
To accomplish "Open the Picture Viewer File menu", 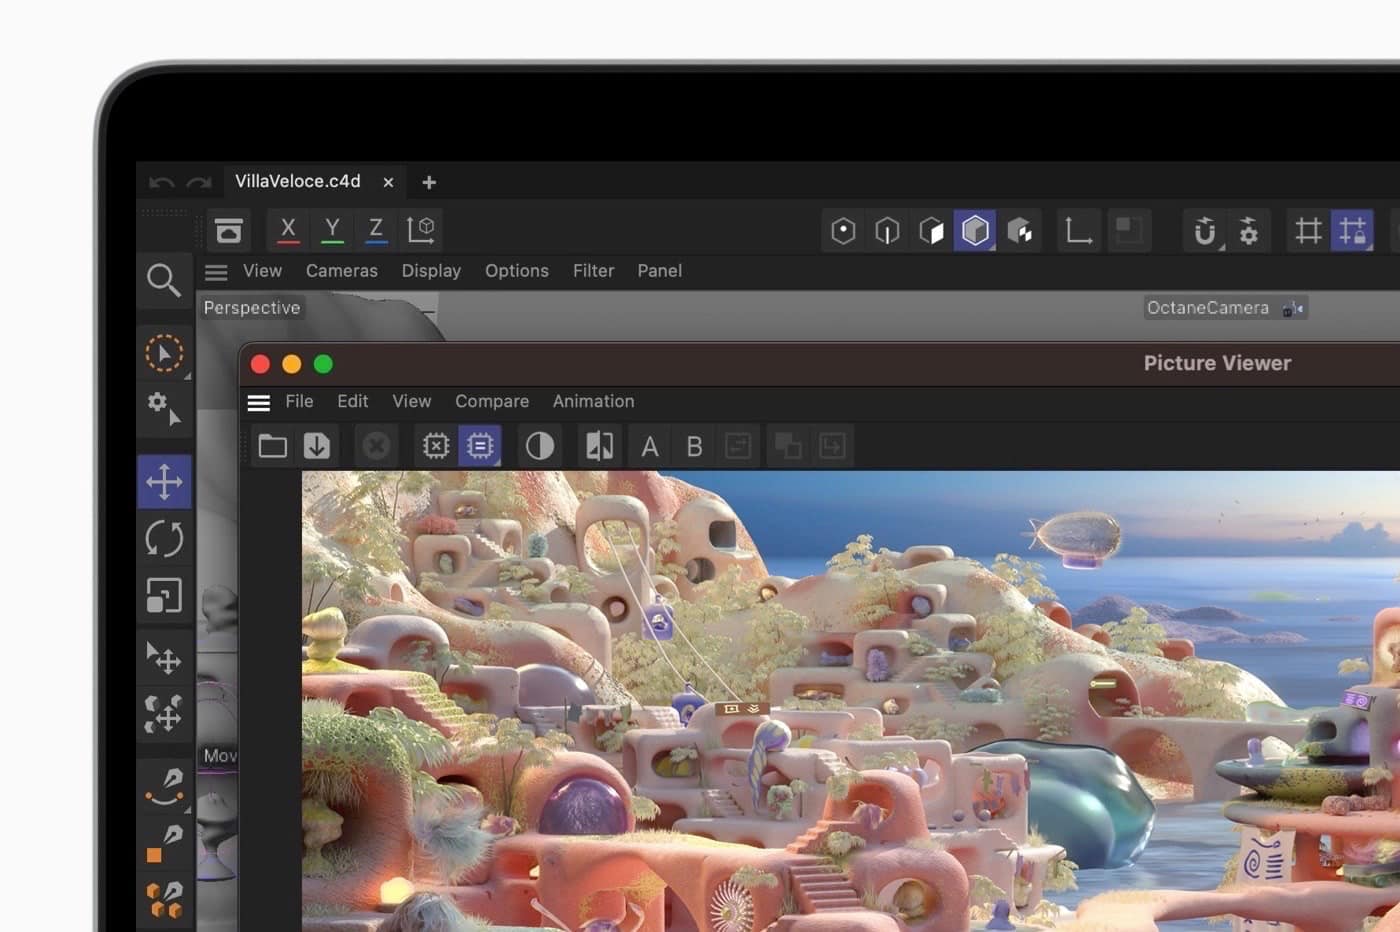I will pos(299,401).
